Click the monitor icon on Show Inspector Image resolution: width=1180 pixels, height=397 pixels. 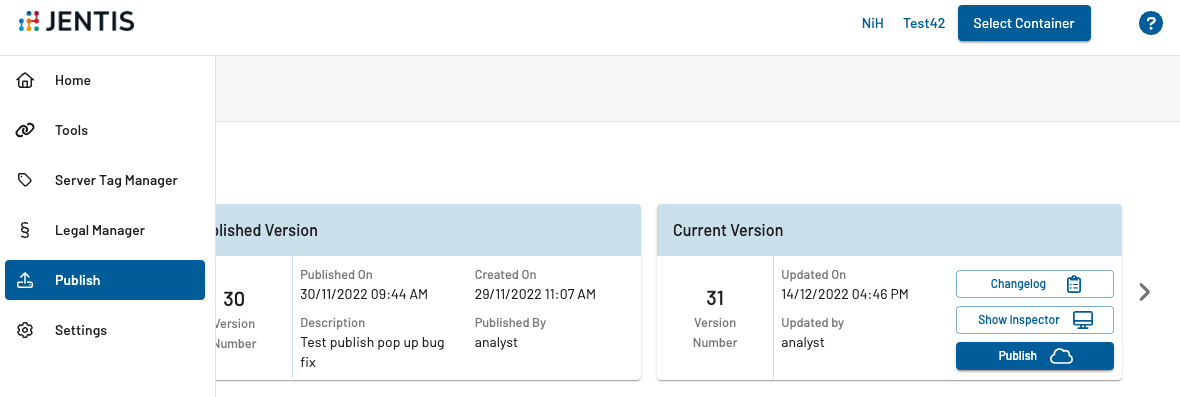tap(1082, 320)
